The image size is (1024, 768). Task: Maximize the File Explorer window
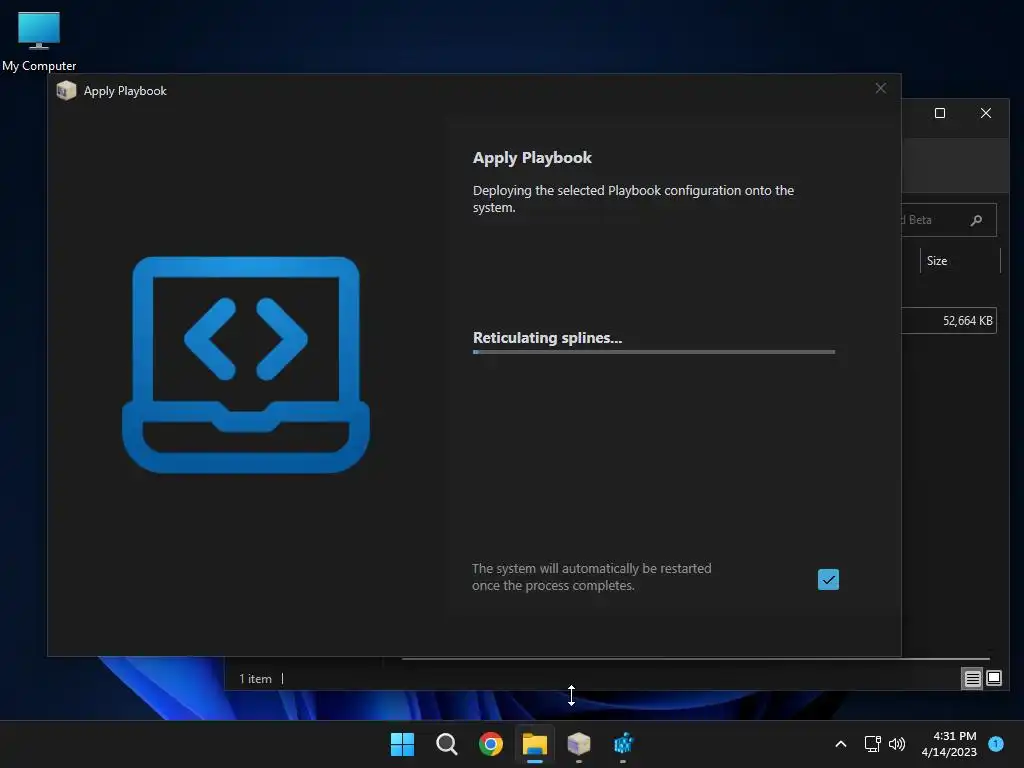[940, 113]
